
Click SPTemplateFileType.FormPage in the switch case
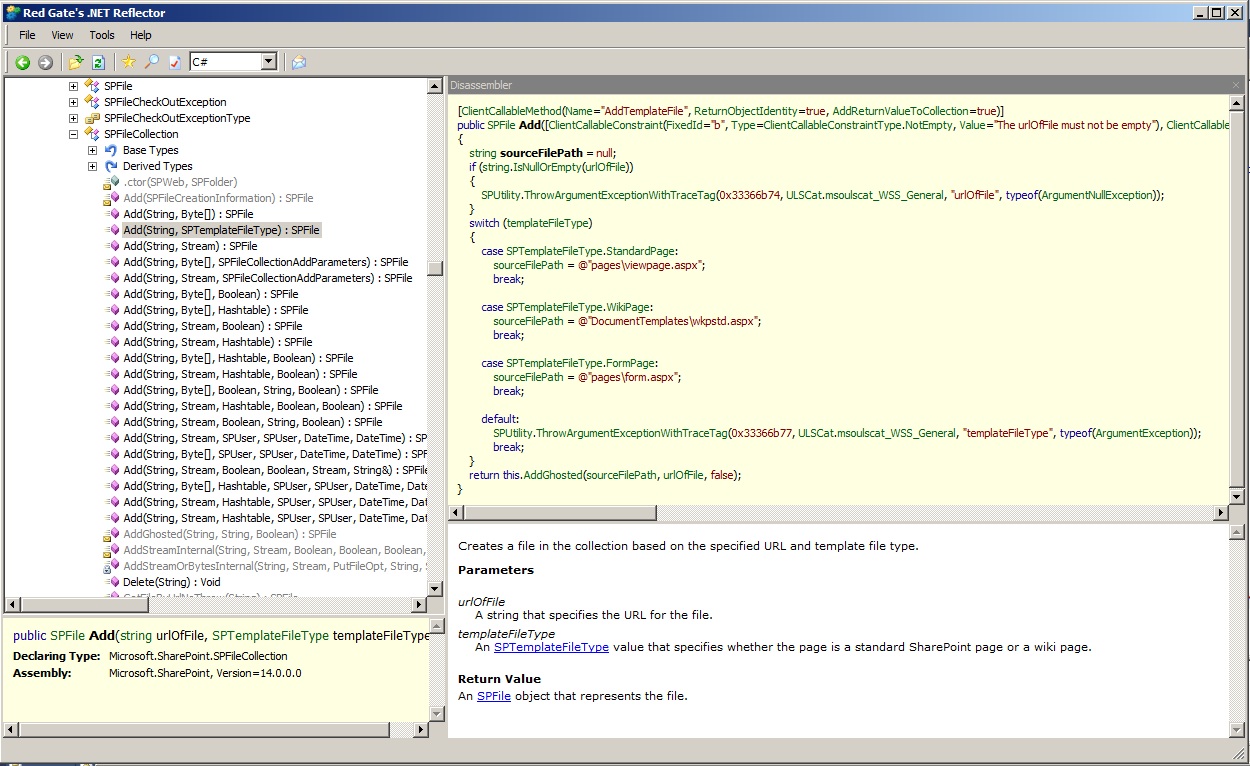click(581, 363)
